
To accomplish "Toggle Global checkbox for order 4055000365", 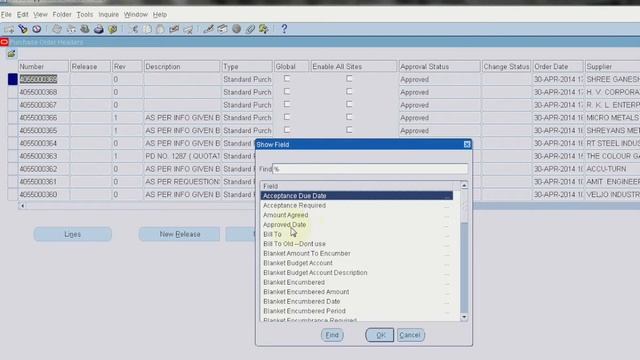I will [287, 130].
